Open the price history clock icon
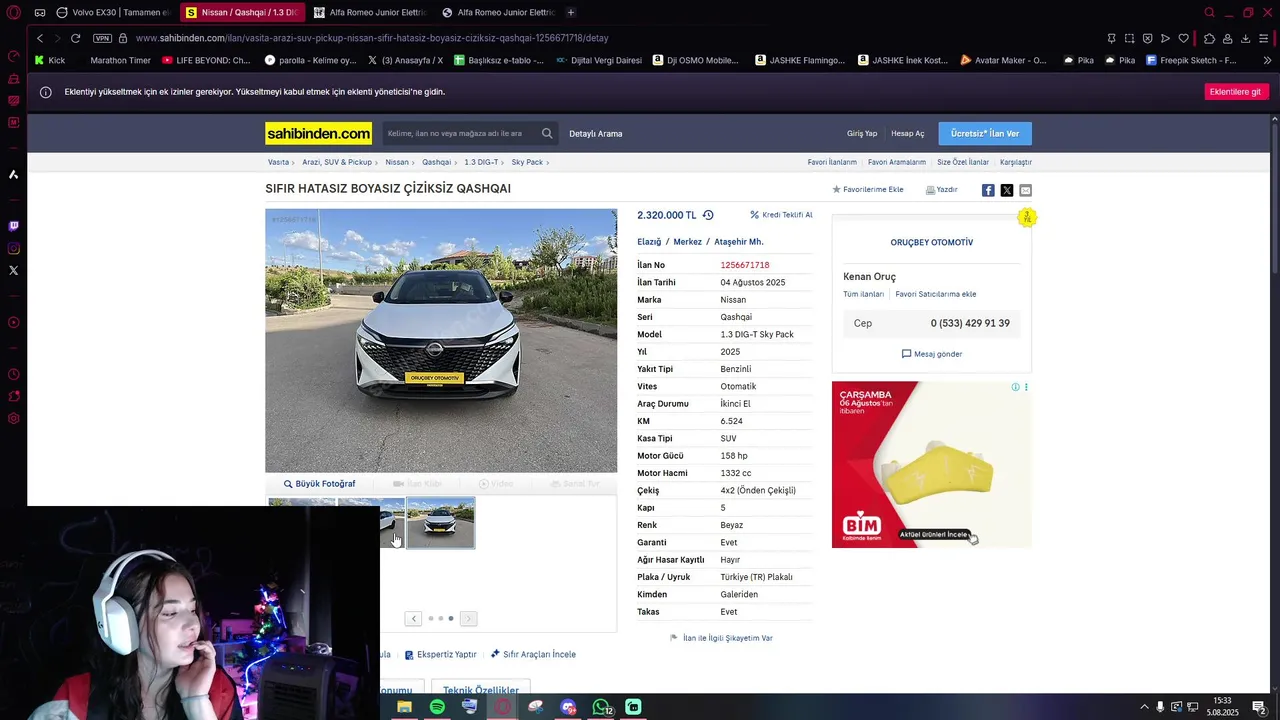The image size is (1280, 720). [x=708, y=215]
